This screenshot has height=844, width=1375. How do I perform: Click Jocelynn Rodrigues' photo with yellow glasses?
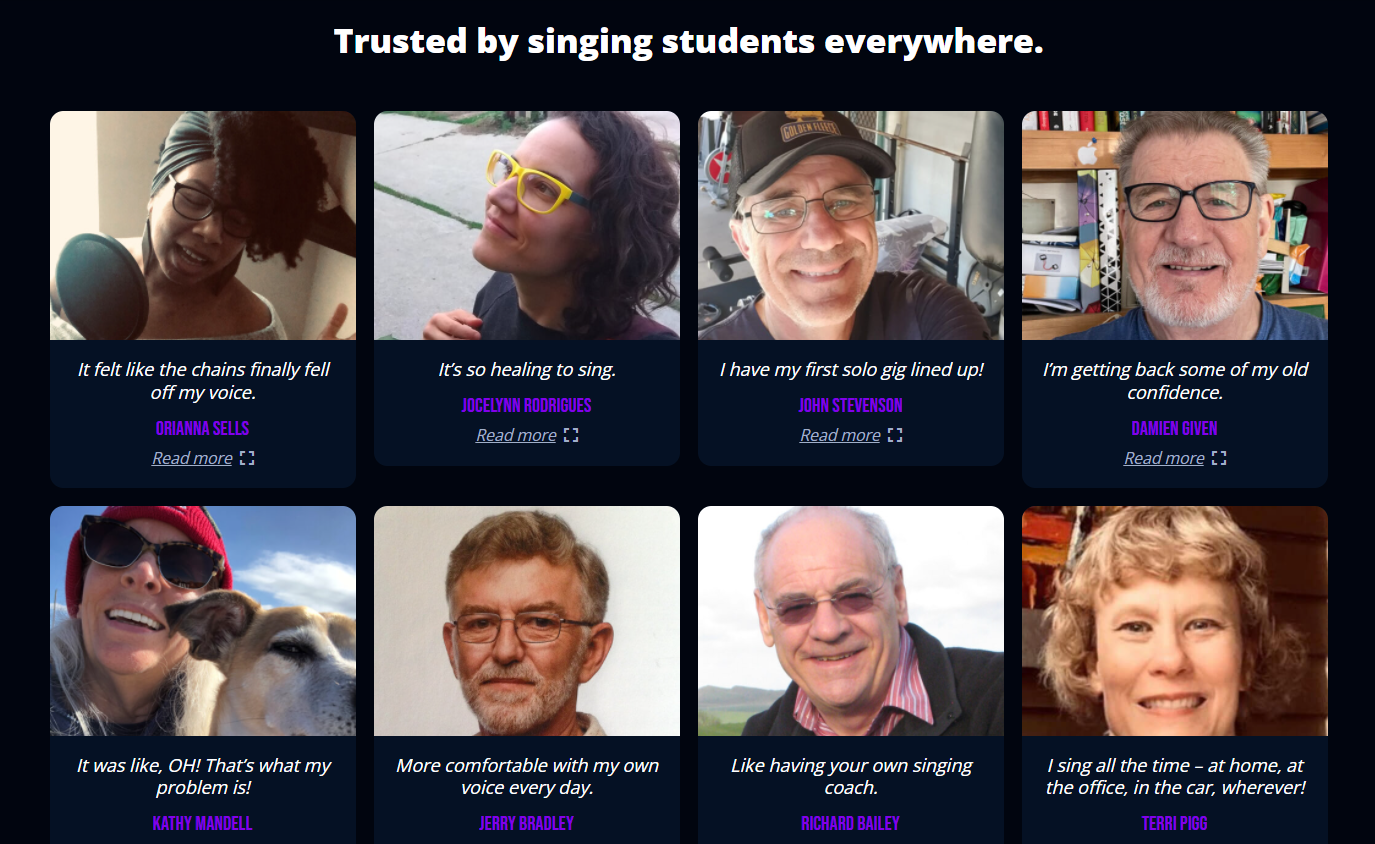pyautogui.click(x=527, y=225)
